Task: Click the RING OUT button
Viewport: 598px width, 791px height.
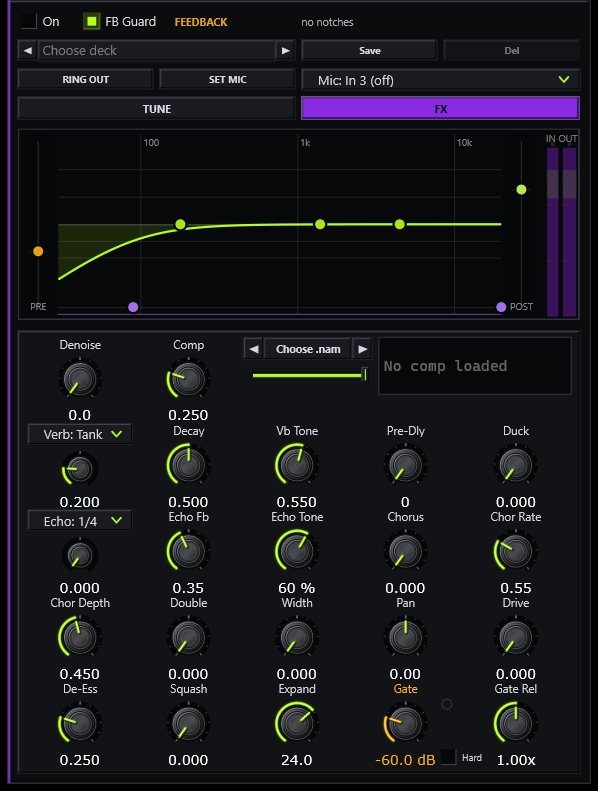Action: [85, 79]
